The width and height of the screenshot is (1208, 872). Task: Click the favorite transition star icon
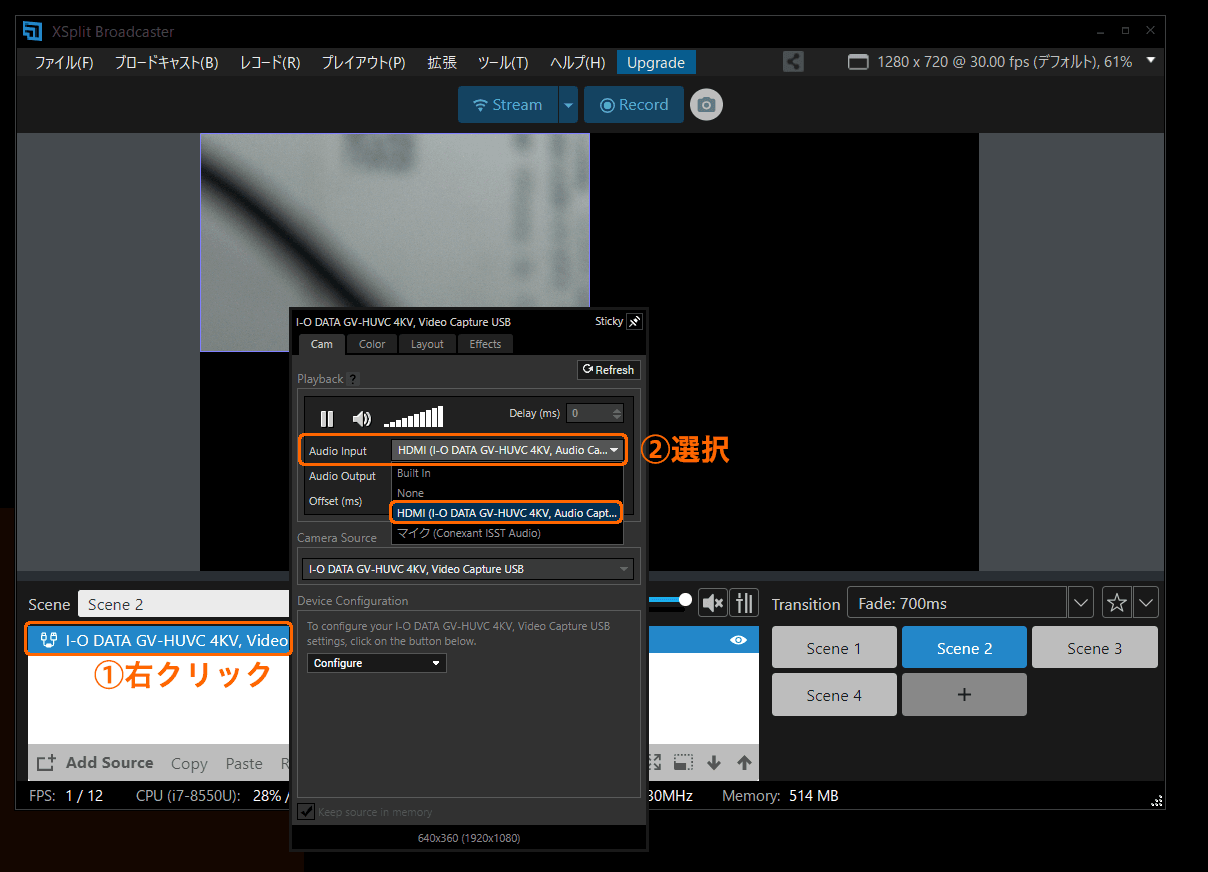(1116, 603)
